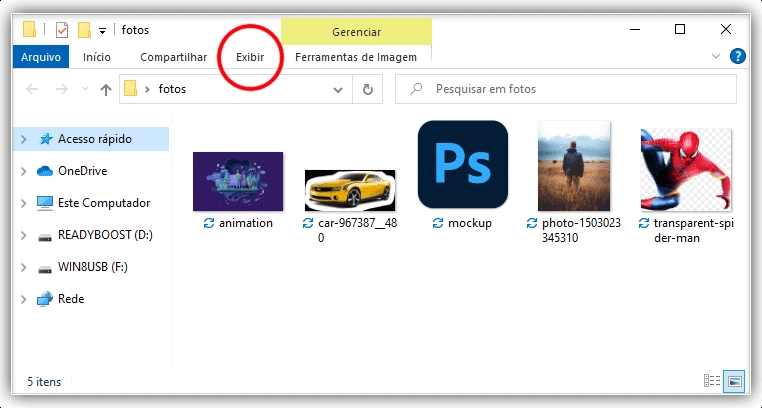Click the sync status icon beside animation
Screen dimensions: 762x408
[x=209, y=223]
